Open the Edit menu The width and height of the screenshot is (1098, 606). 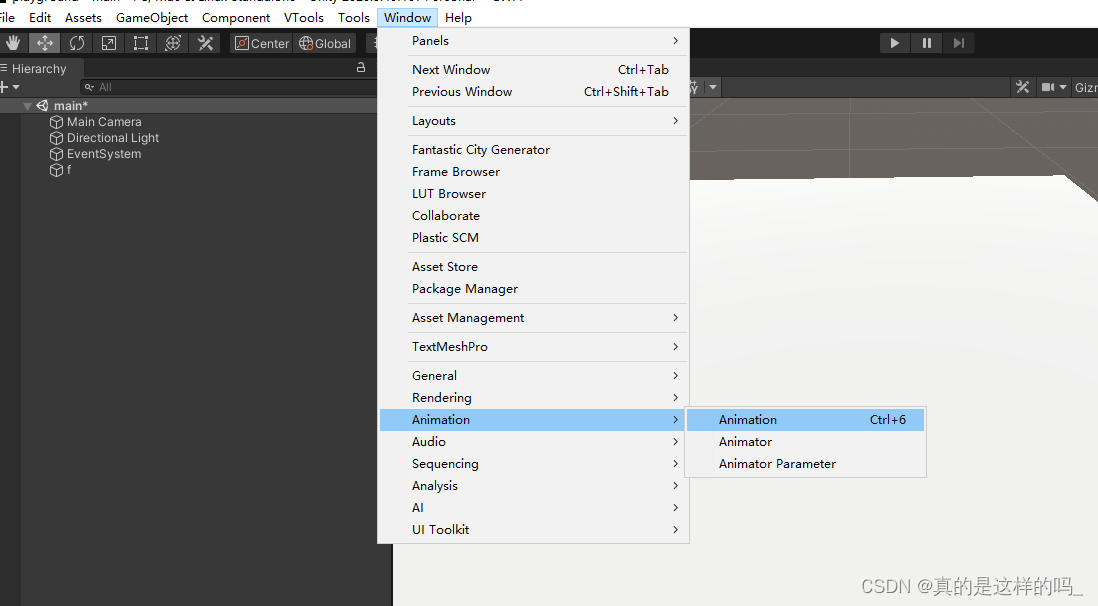(x=40, y=18)
